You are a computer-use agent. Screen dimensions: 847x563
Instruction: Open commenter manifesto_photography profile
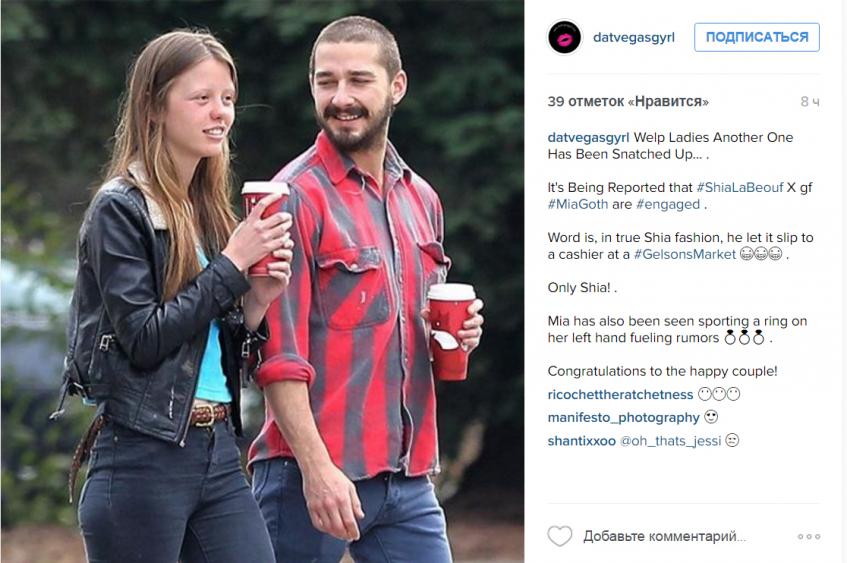pyautogui.click(x=623, y=418)
